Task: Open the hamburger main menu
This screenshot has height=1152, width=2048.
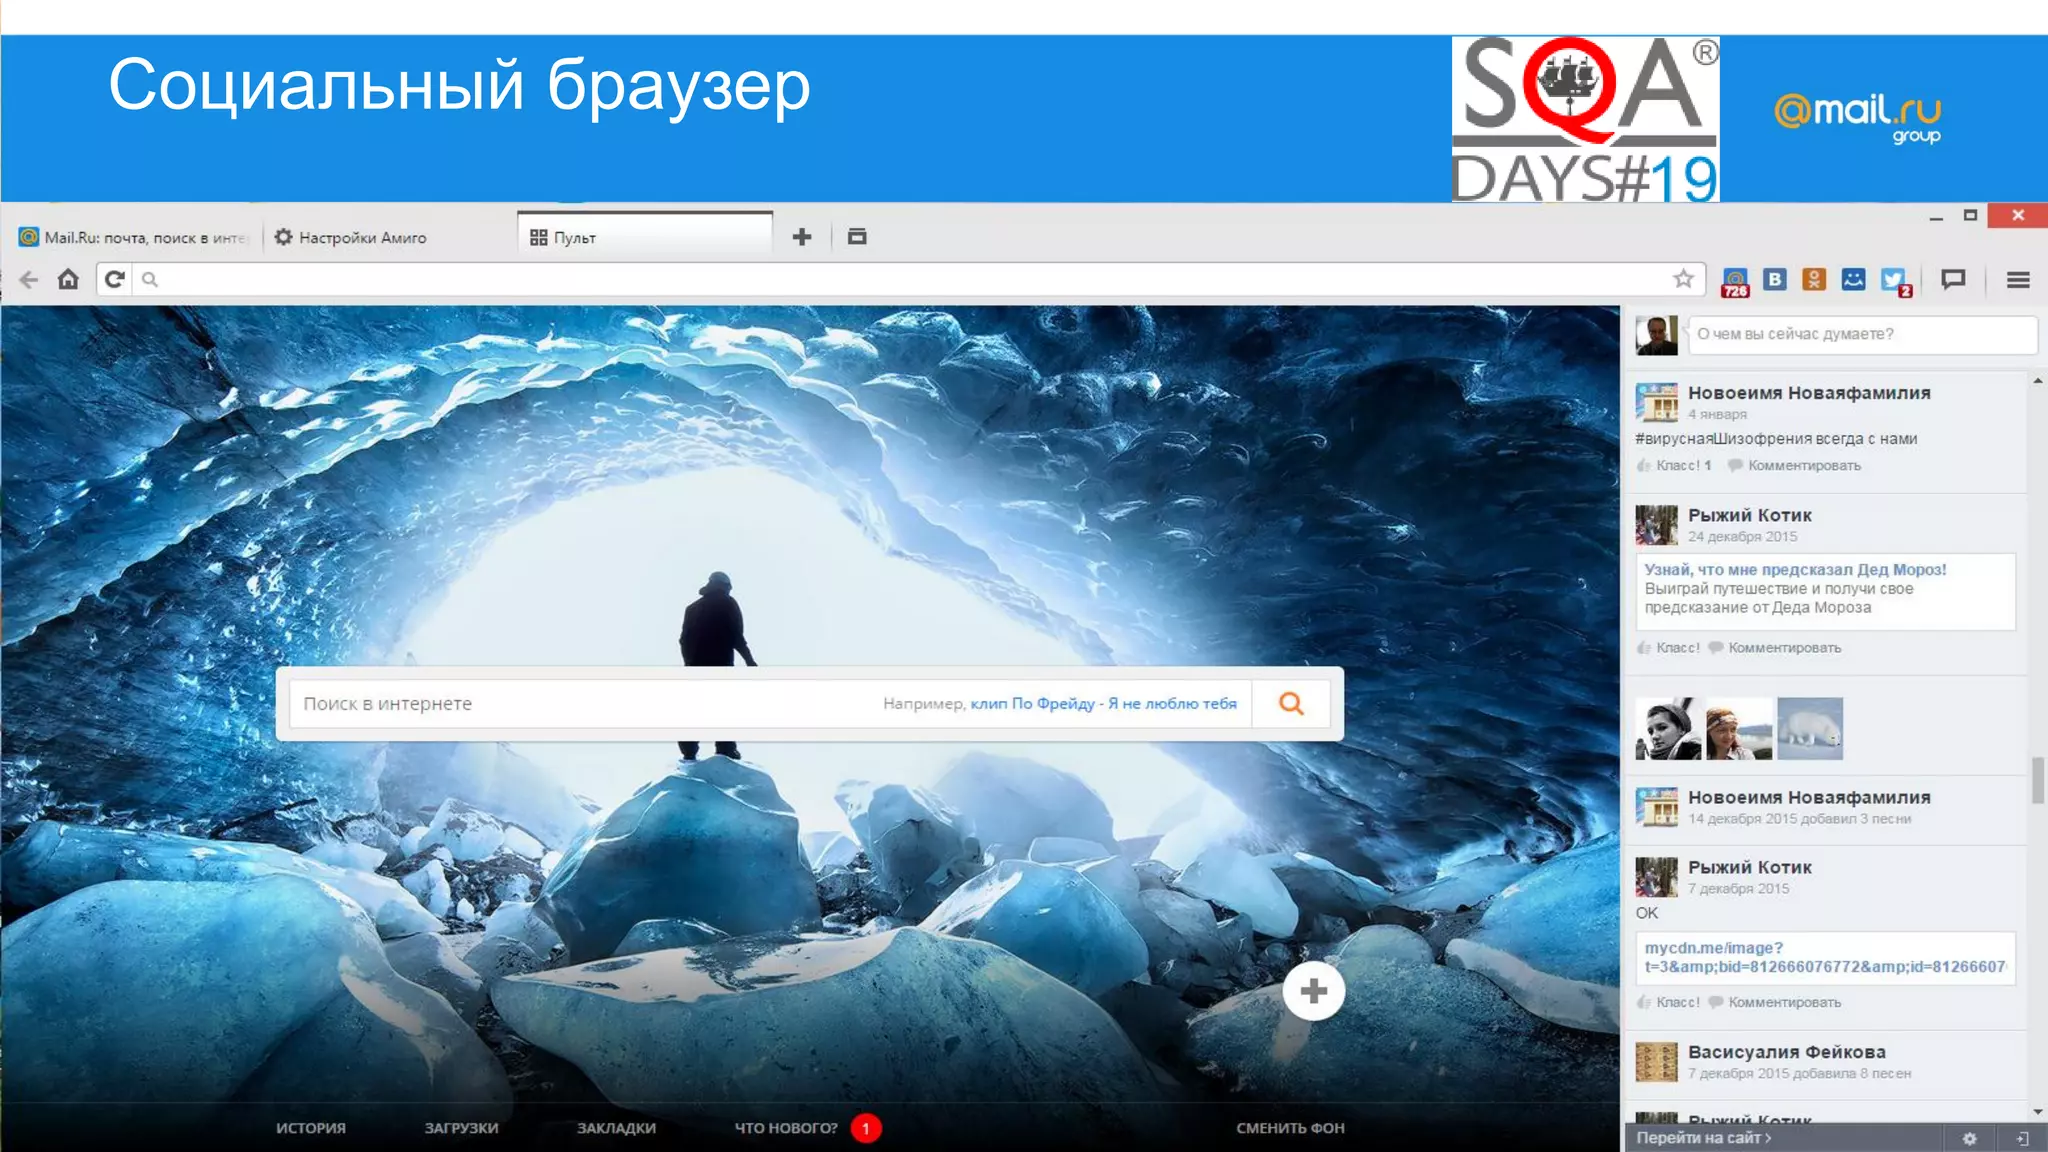Action: [x=2018, y=280]
